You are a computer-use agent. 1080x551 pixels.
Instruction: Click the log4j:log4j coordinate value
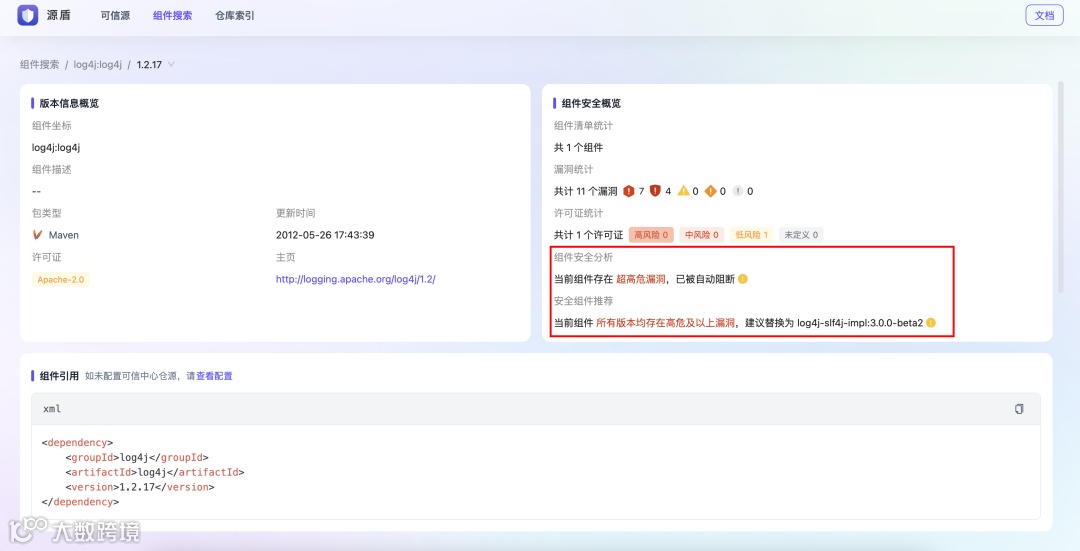pos(56,147)
